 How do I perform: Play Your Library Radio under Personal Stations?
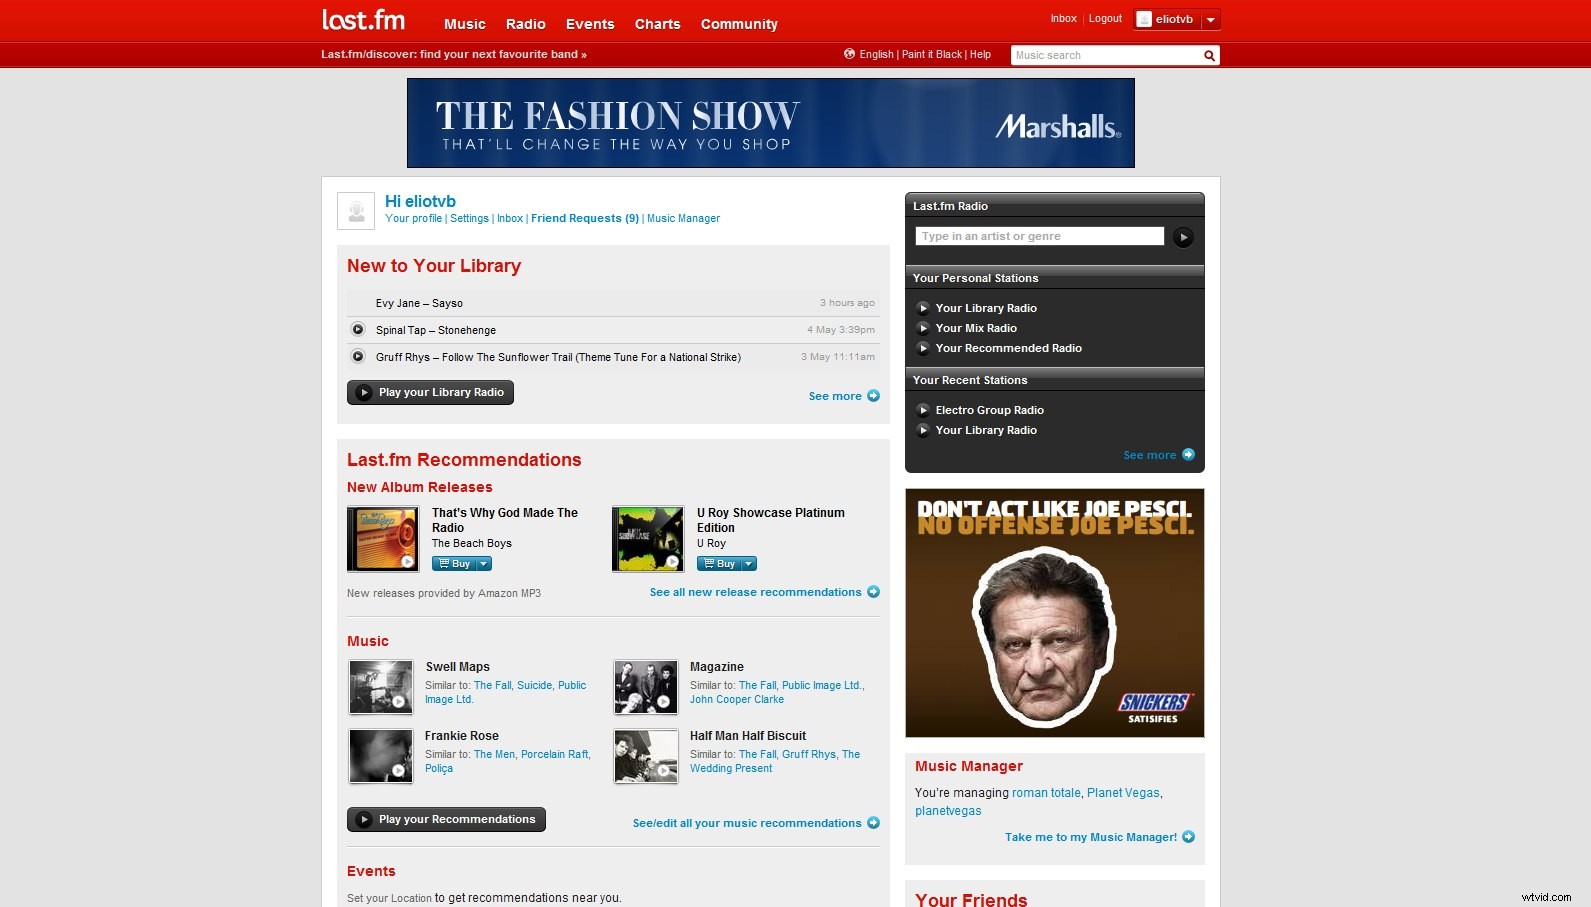[924, 308]
